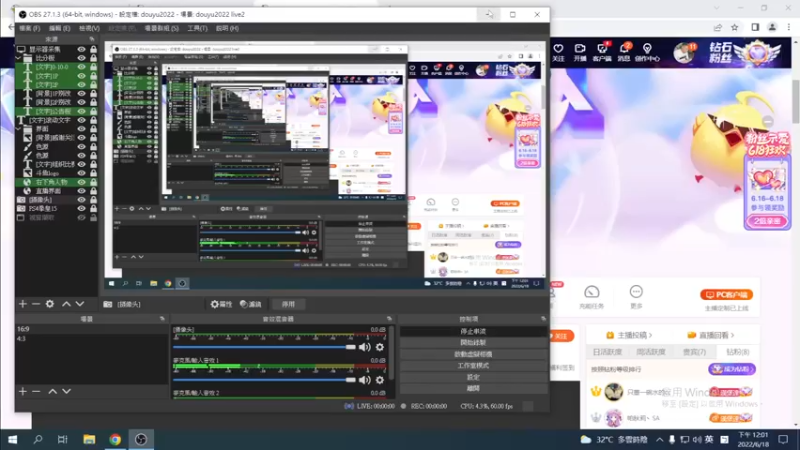Toggle visibility of [文字]滚动文字 source
Viewport: 800px width, 450px height.
(82, 120)
